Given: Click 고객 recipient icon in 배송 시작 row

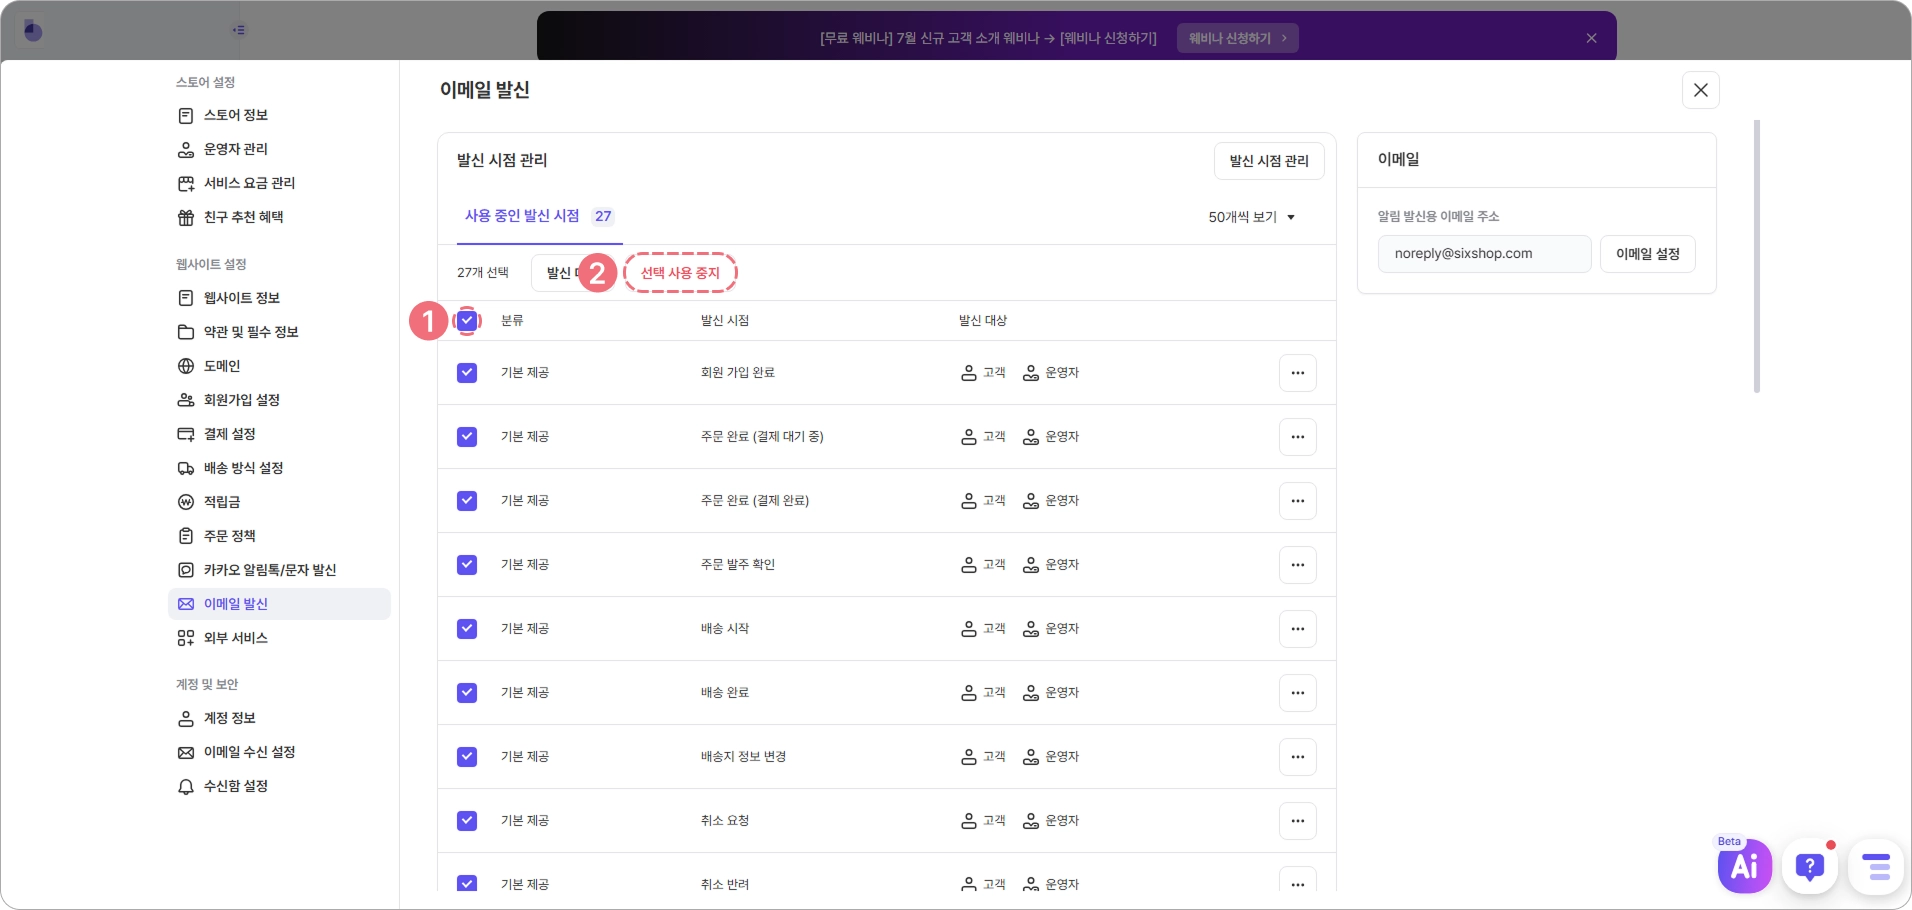Looking at the screenshot, I should (x=968, y=629).
